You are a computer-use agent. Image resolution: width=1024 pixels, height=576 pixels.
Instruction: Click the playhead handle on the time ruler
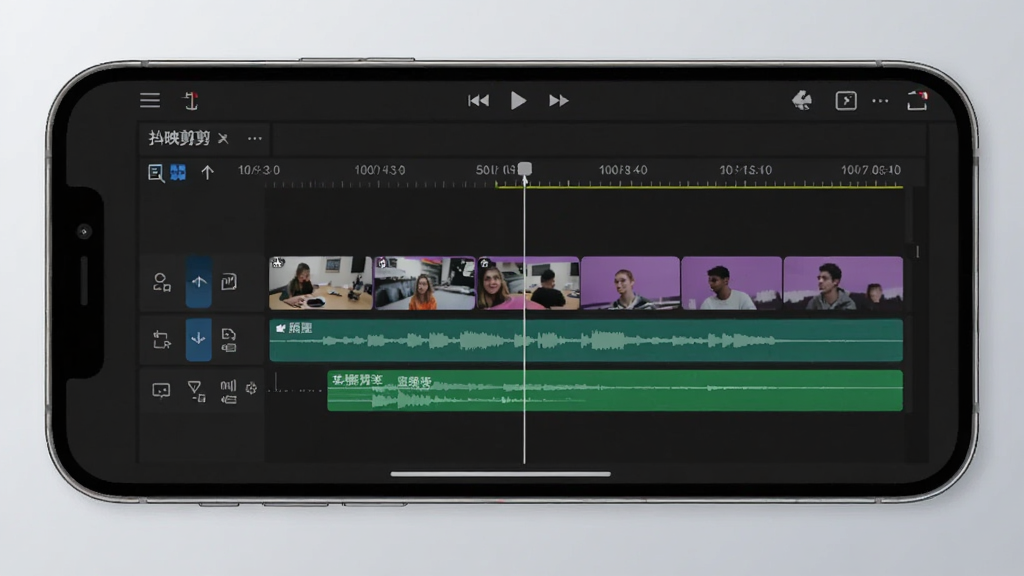point(524,169)
